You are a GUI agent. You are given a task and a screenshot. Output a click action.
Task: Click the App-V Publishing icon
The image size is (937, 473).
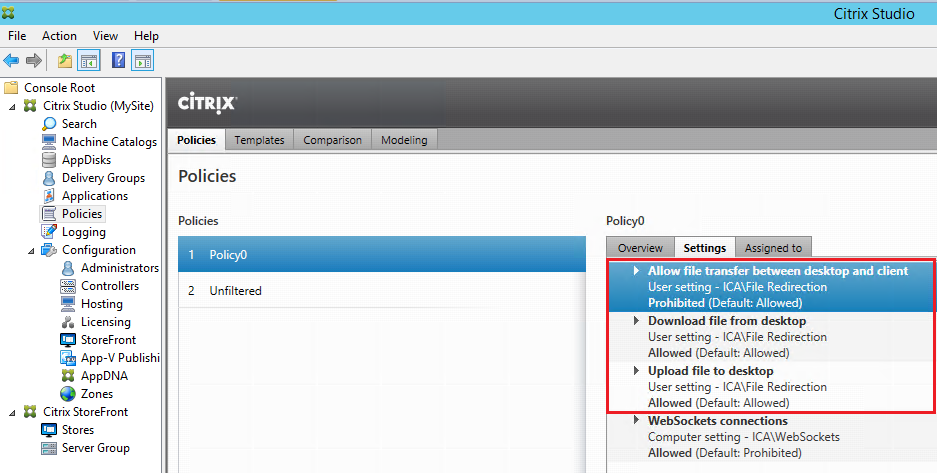click(x=68, y=358)
